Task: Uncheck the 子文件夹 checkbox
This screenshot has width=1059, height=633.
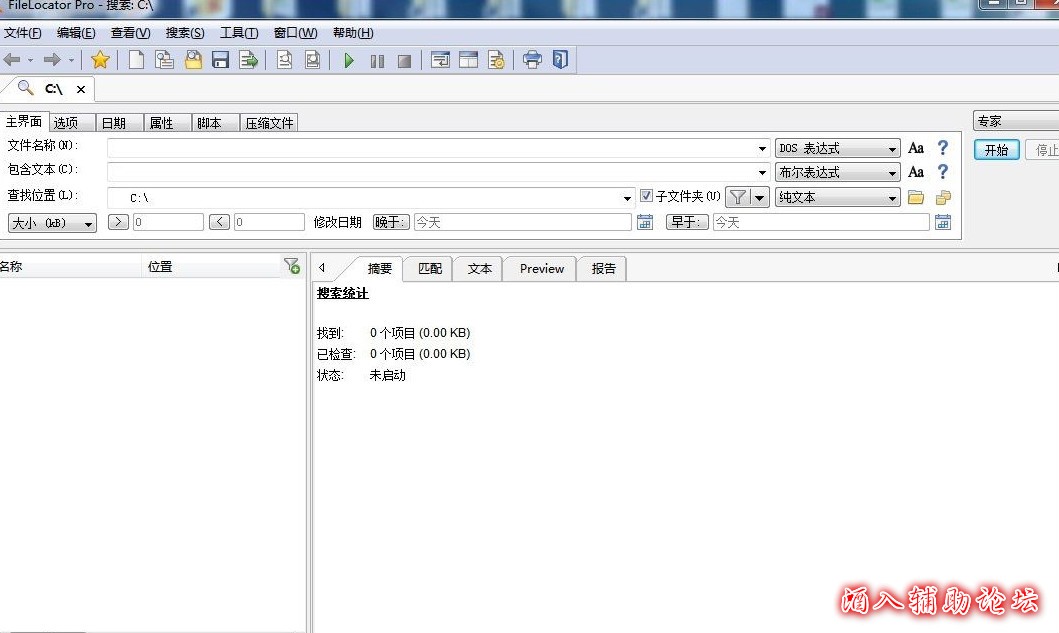Action: pyautogui.click(x=647, y=197)
